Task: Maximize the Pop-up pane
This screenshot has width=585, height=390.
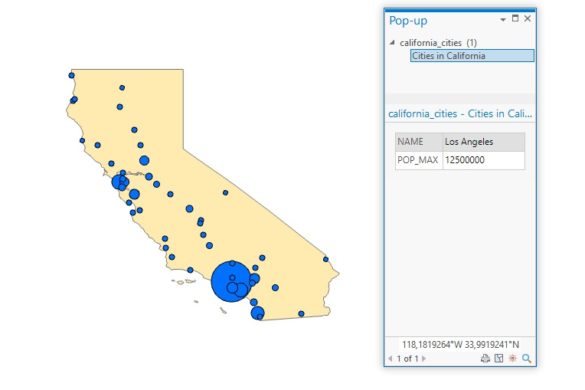Action: coord(515,18)
